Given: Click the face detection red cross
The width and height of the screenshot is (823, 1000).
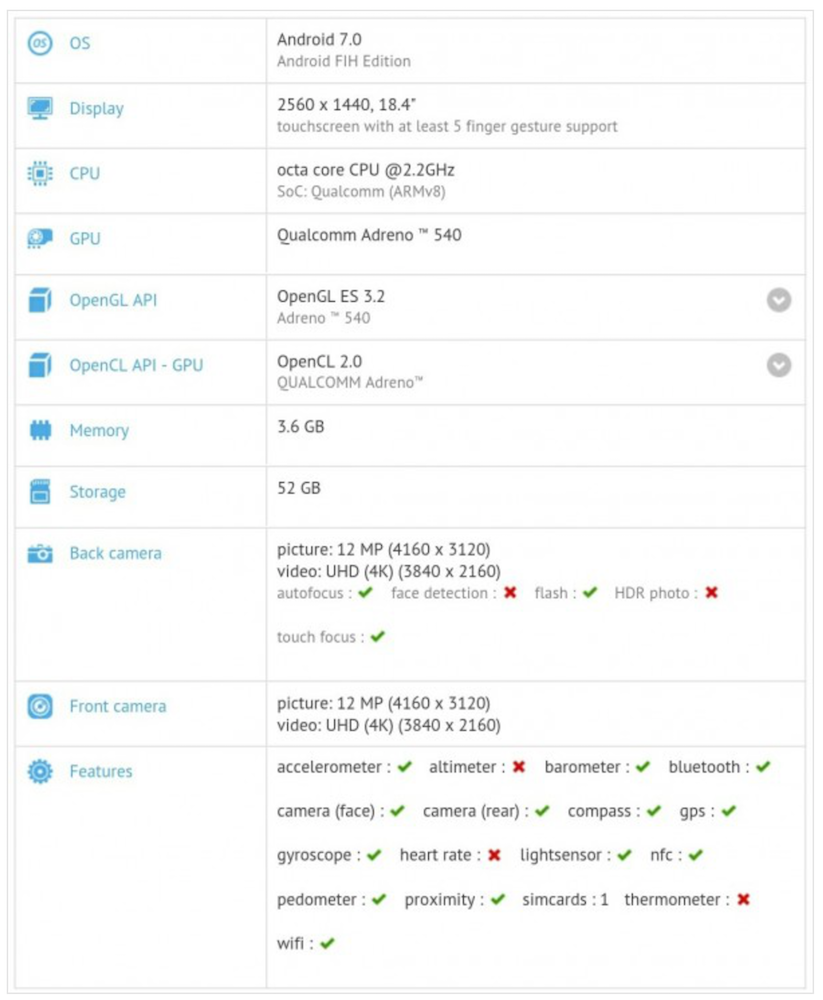Looking at the screenshot, I should pyautogui.click(x=510, y=593).
